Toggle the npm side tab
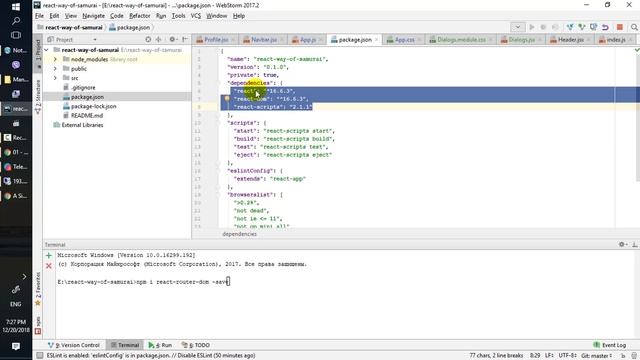The height and width of the screenshot is (360, 640). [38, 325]
